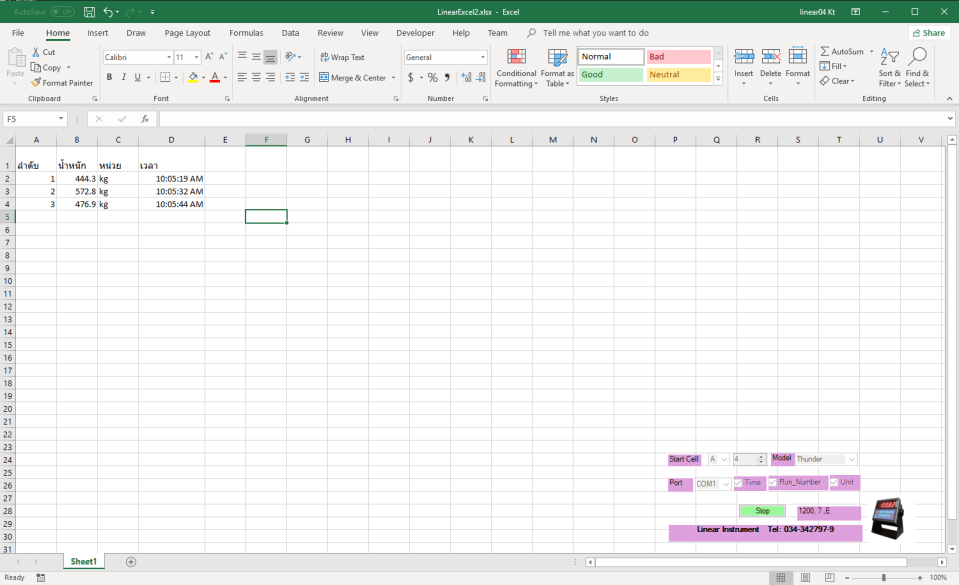Screen dimensions: 959x585
Task: Click the percent style icon
Action: point(433,77)
